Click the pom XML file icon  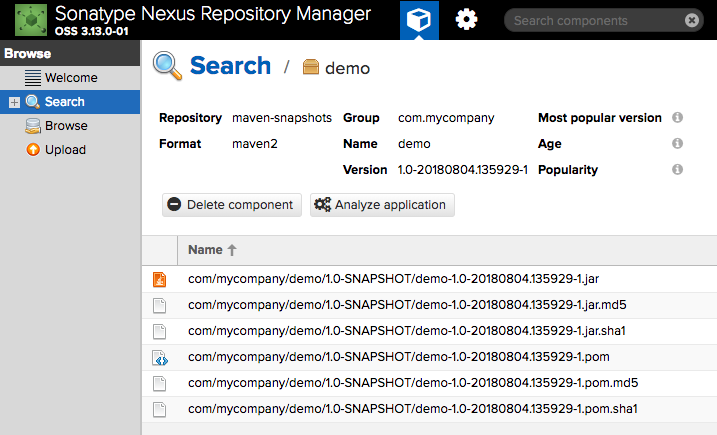click(x=160, y=358)
